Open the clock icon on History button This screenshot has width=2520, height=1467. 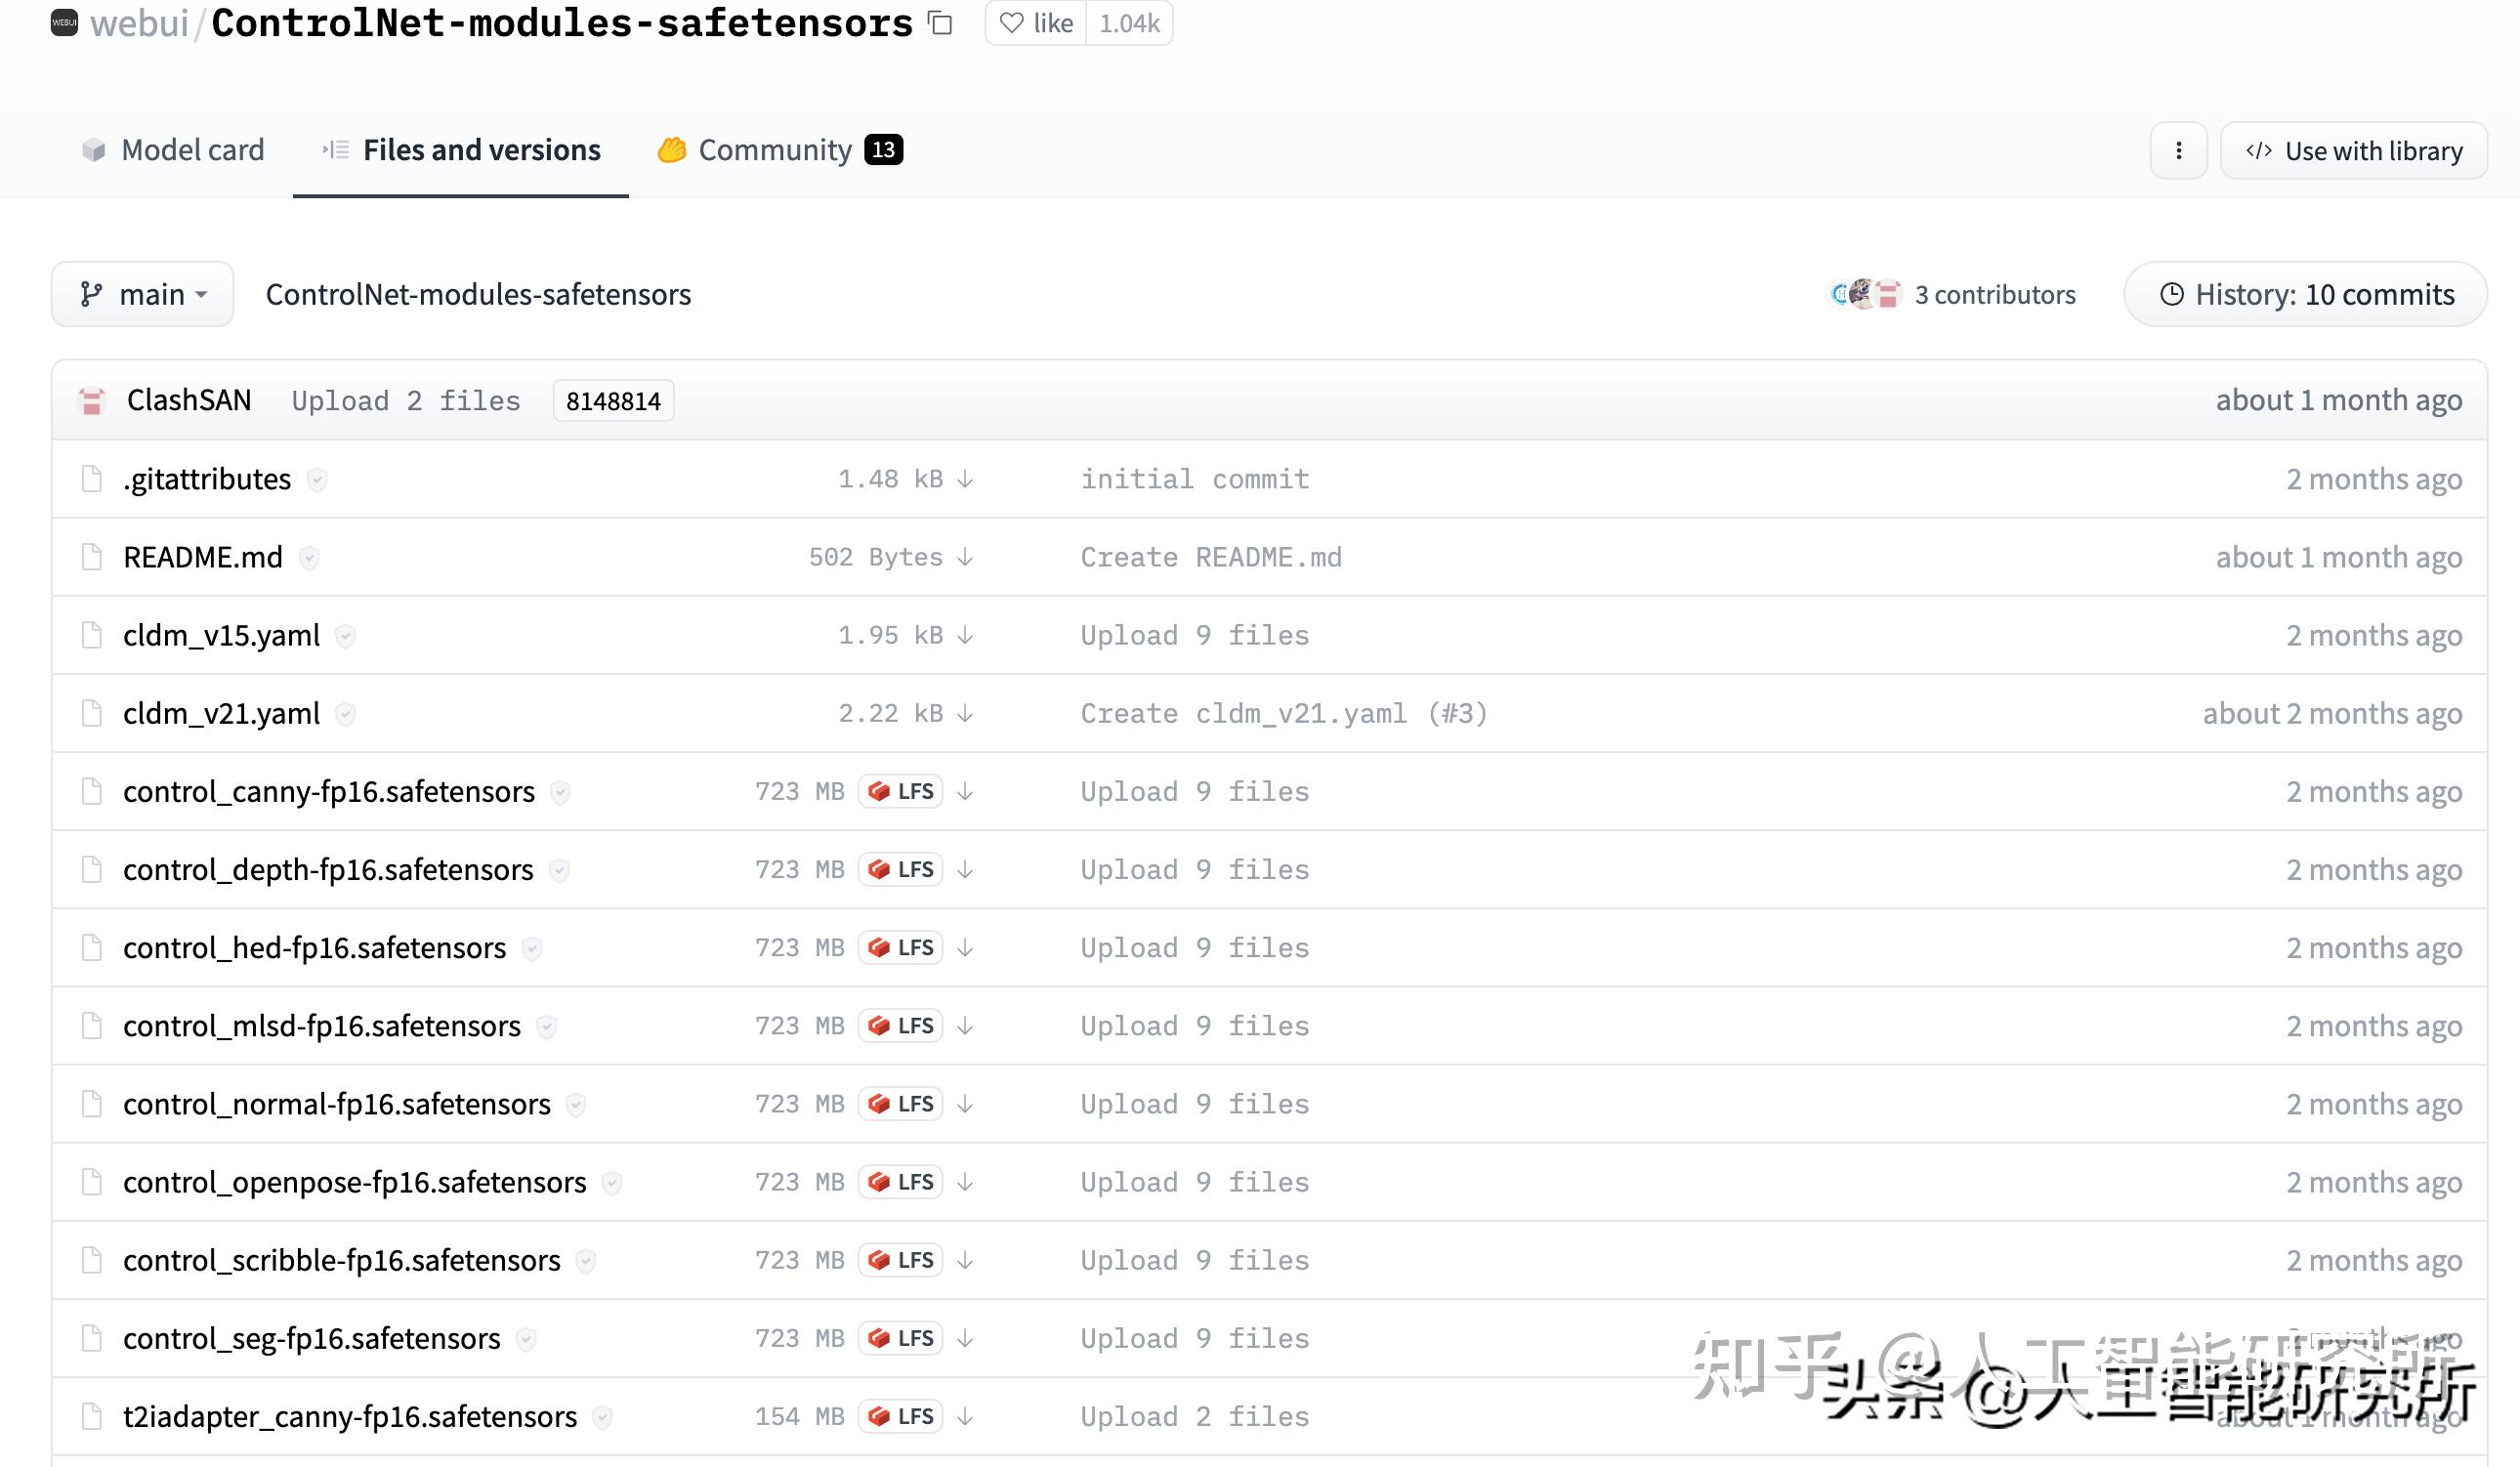[2171, 294]
